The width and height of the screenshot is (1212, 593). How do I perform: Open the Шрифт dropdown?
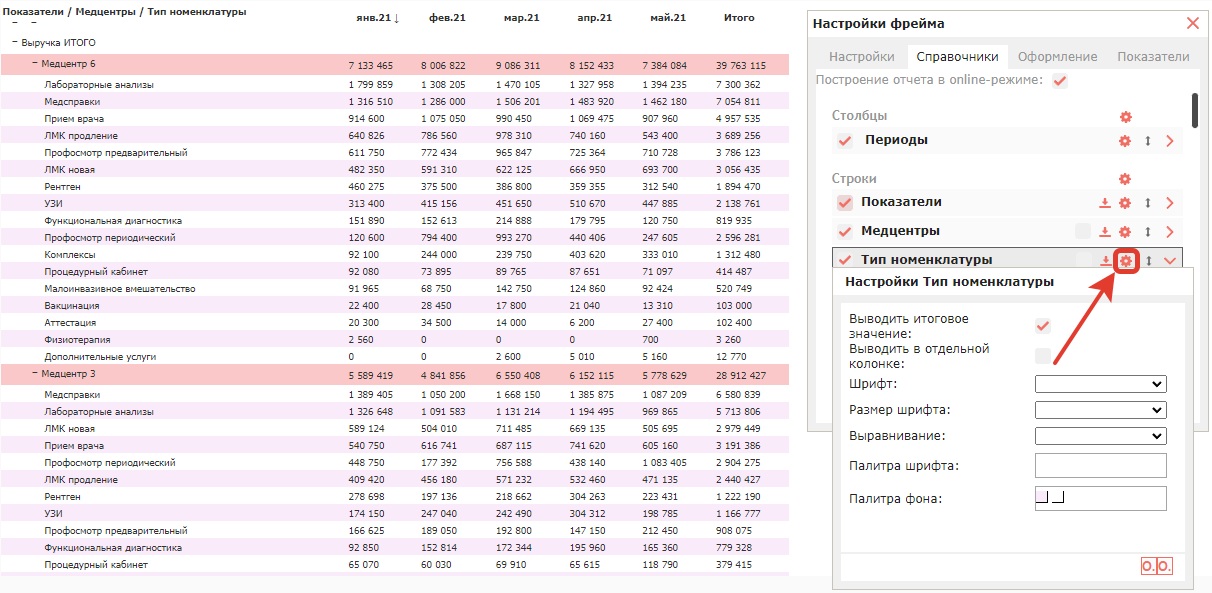coord(1101,384)
